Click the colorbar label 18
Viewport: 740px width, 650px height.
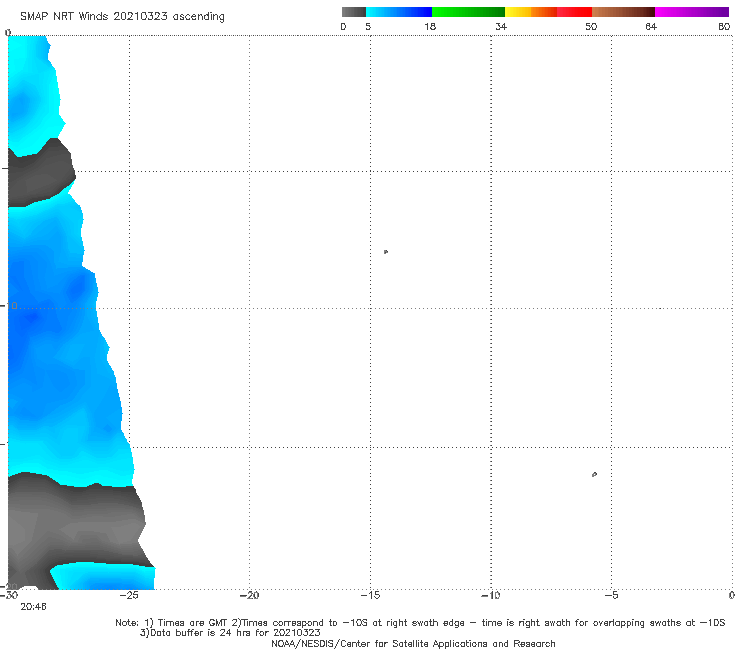click(430, 27)
